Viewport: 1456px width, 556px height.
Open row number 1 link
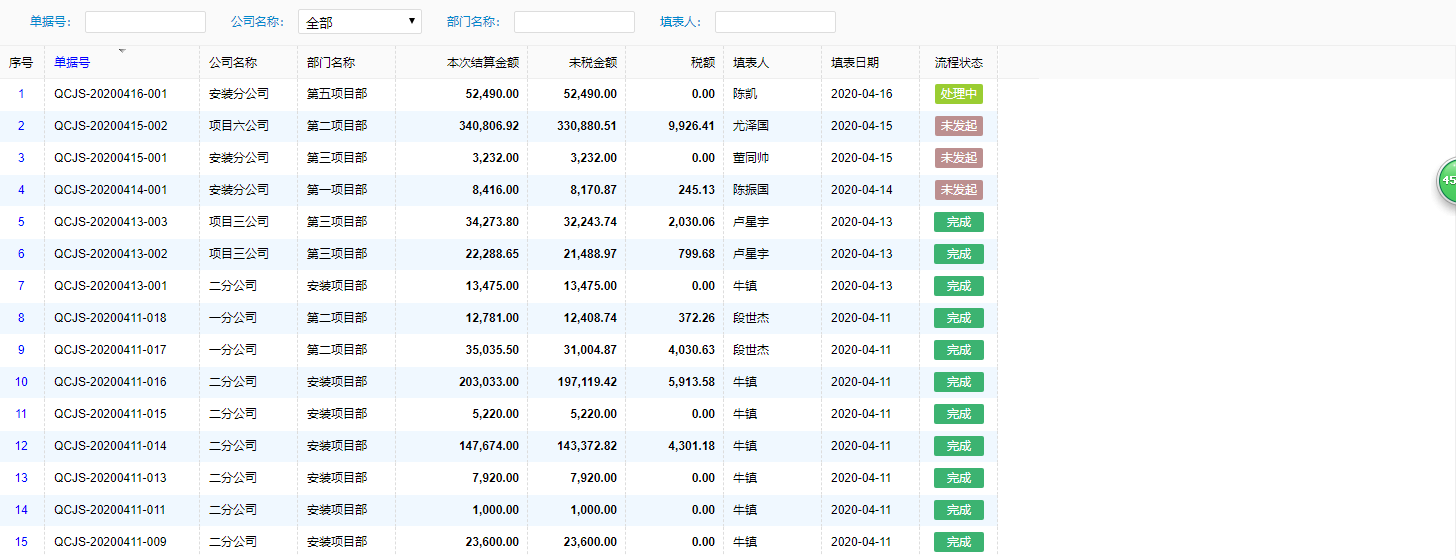coord(21,94)
